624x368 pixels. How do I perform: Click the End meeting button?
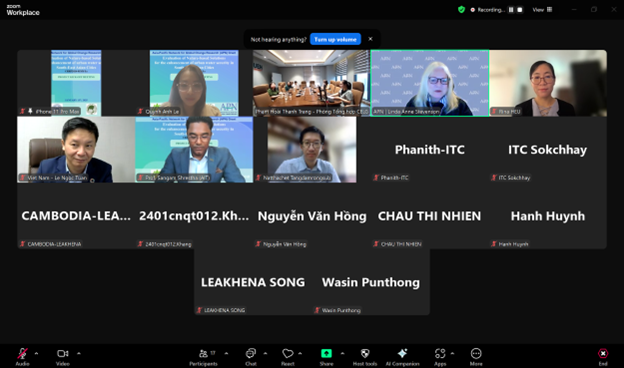[603, 356]
